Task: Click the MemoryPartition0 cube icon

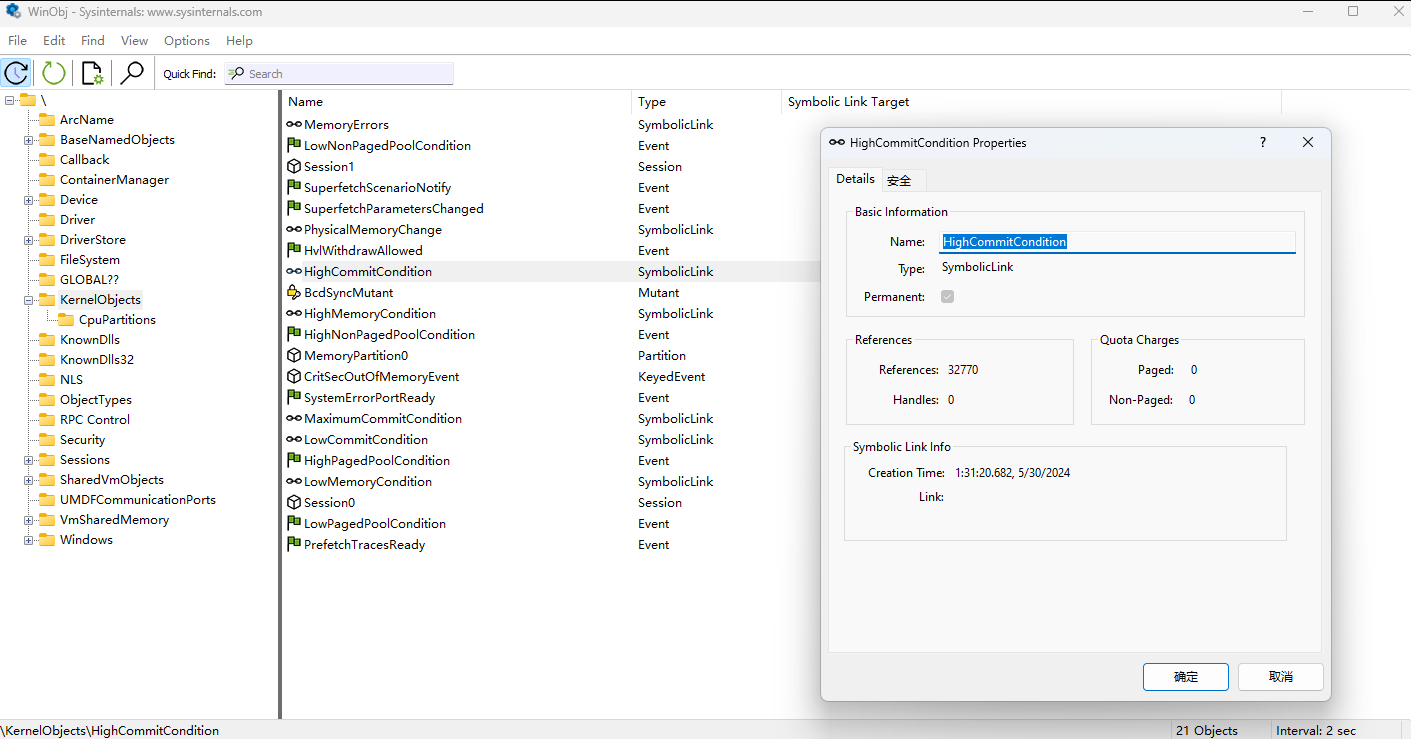Action: (x=294, y=356)
